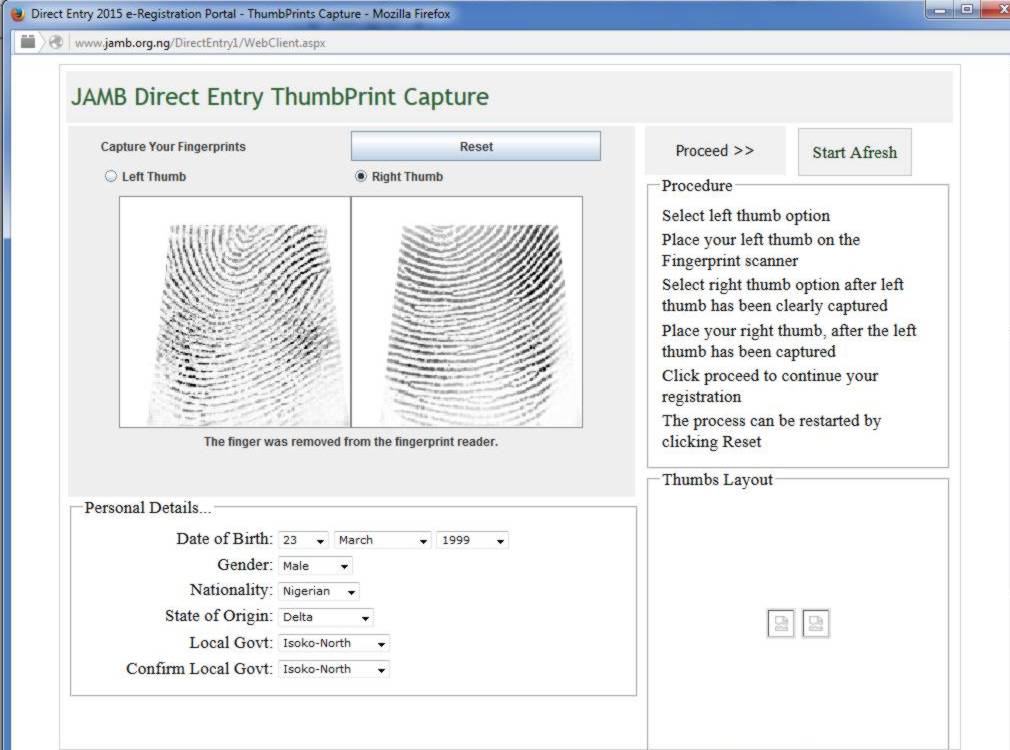1010x750 pixels.
Task: Click the 'State of Origin:' label
Action: click(x=219, y=616)
